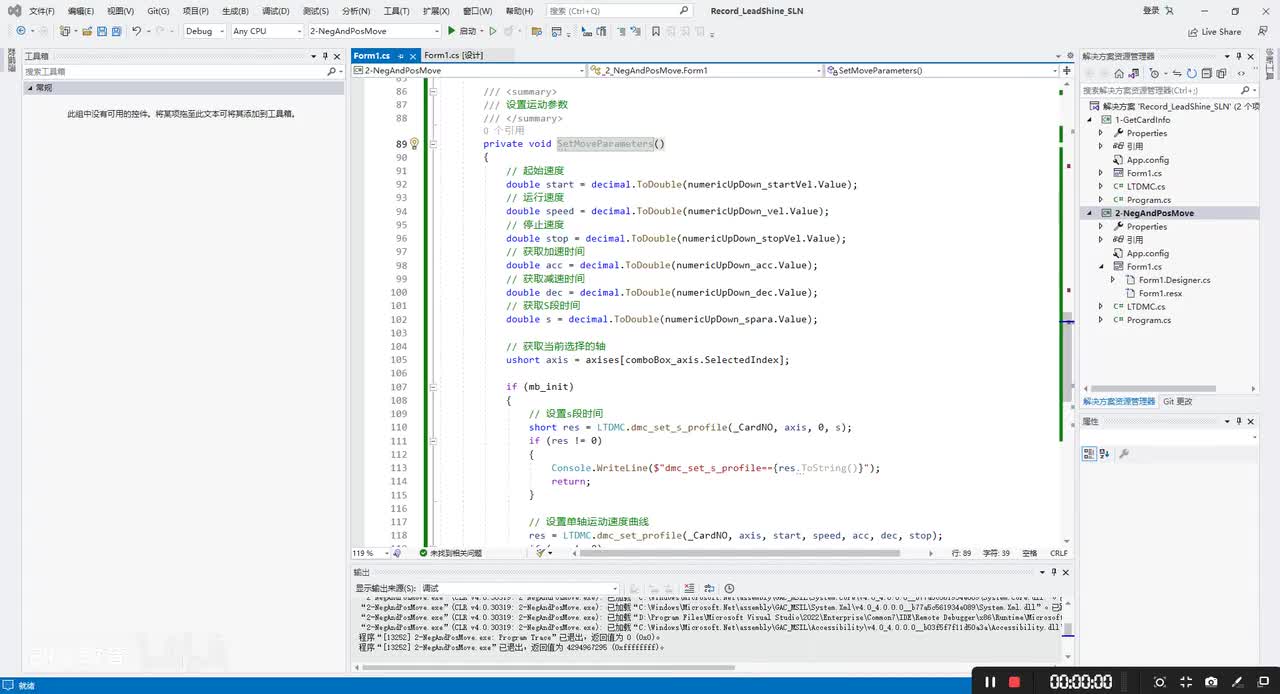The height and width of the screenshot is (694, 1280).
Task: Open the Any CPU platform dropdown
Action: point(266,31)
